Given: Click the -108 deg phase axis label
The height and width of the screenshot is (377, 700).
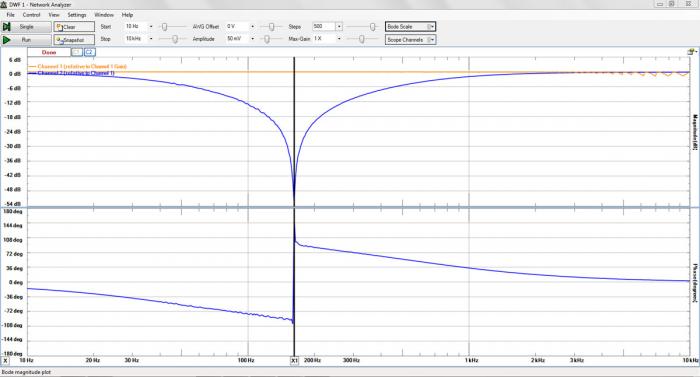Looking at the screenshot, I should point(12,325).
